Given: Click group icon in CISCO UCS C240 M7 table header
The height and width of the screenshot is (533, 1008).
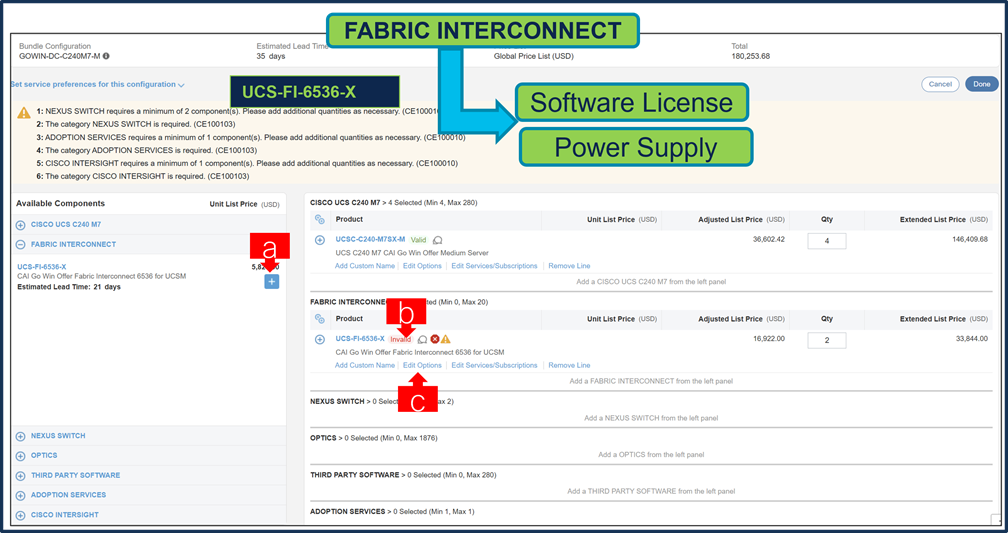Looking at the screenshot, I should pos(320,220).
